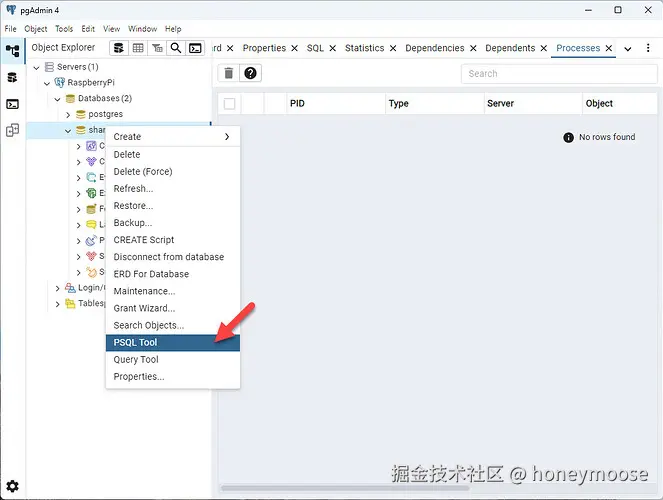Close the Dependents tab
Image resolution: width=663 pixels, height=500 pixels.
[544, 48]
